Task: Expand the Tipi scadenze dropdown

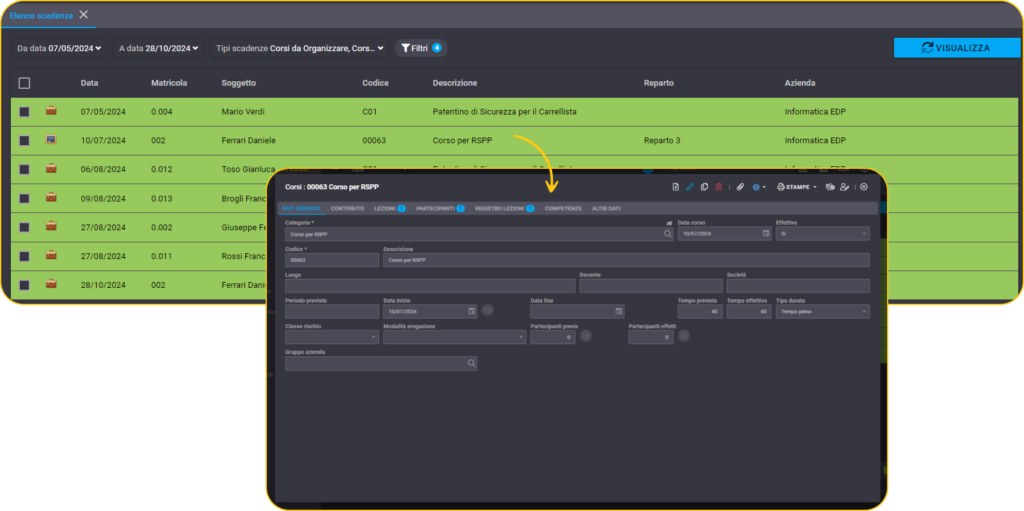Action: pyautogui.click(x=300, y=48)
